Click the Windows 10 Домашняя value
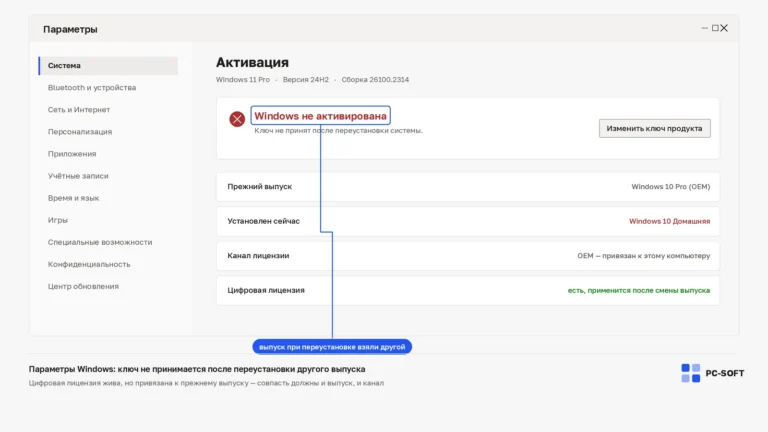Screen dimensions: 768x432 point(670,221)
